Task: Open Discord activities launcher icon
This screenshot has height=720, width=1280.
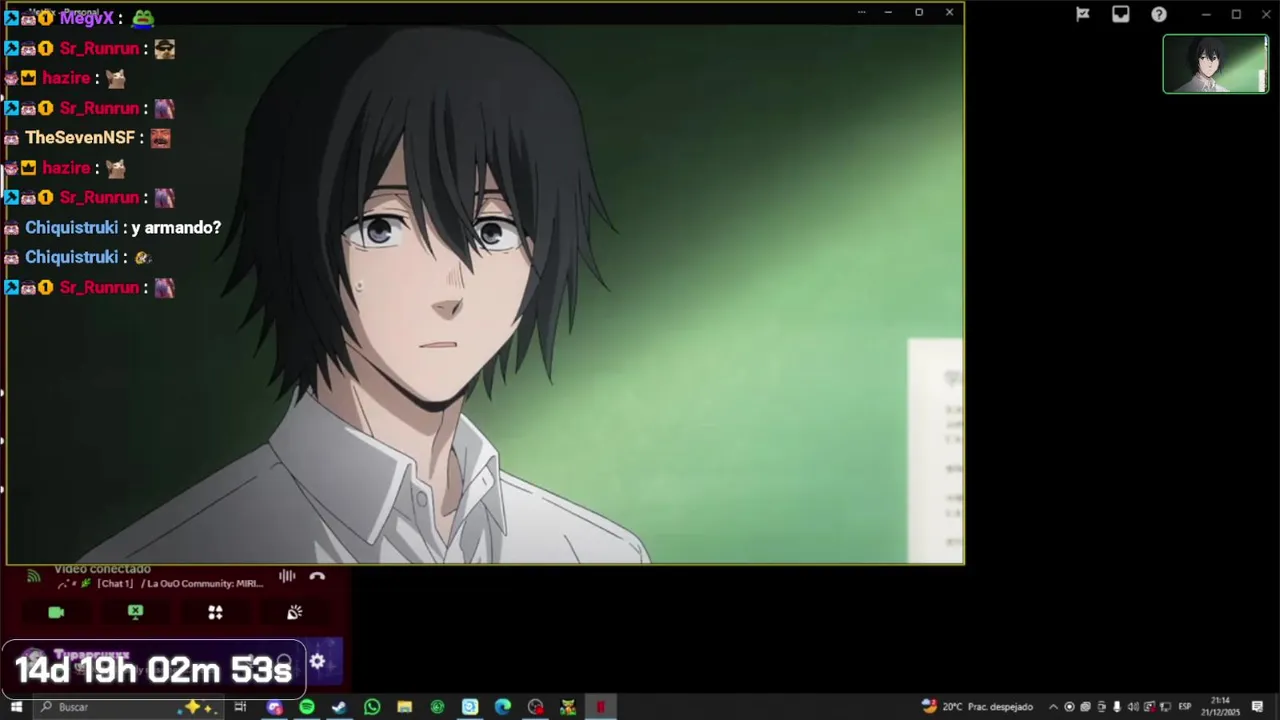Action: 215,612
